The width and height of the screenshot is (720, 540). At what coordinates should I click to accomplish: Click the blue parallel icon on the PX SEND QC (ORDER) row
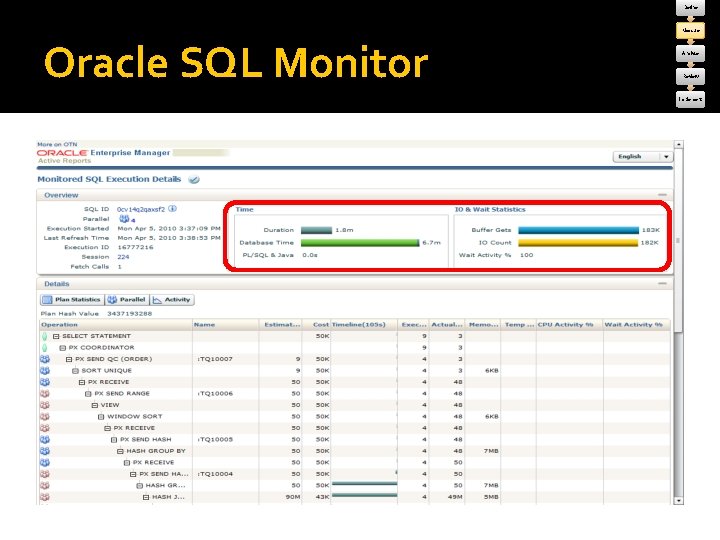click(x=45, y=359)
